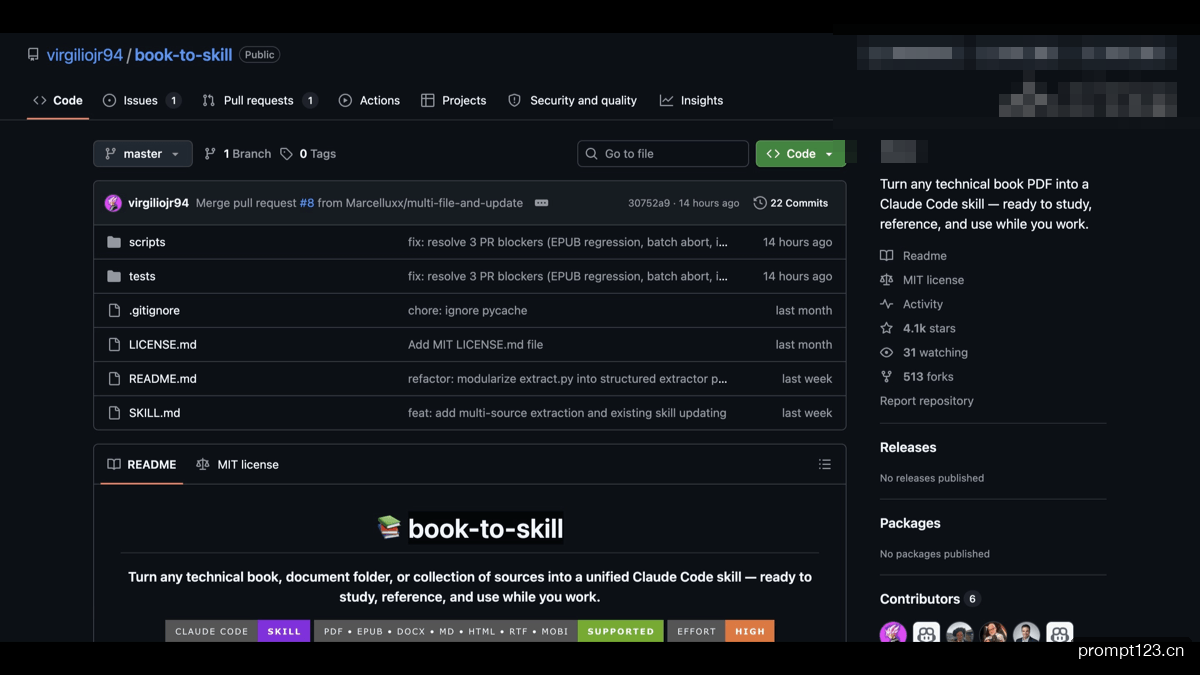1200x675 pixels.
Task: Open the Issues tab
Action: pos(141,100)
